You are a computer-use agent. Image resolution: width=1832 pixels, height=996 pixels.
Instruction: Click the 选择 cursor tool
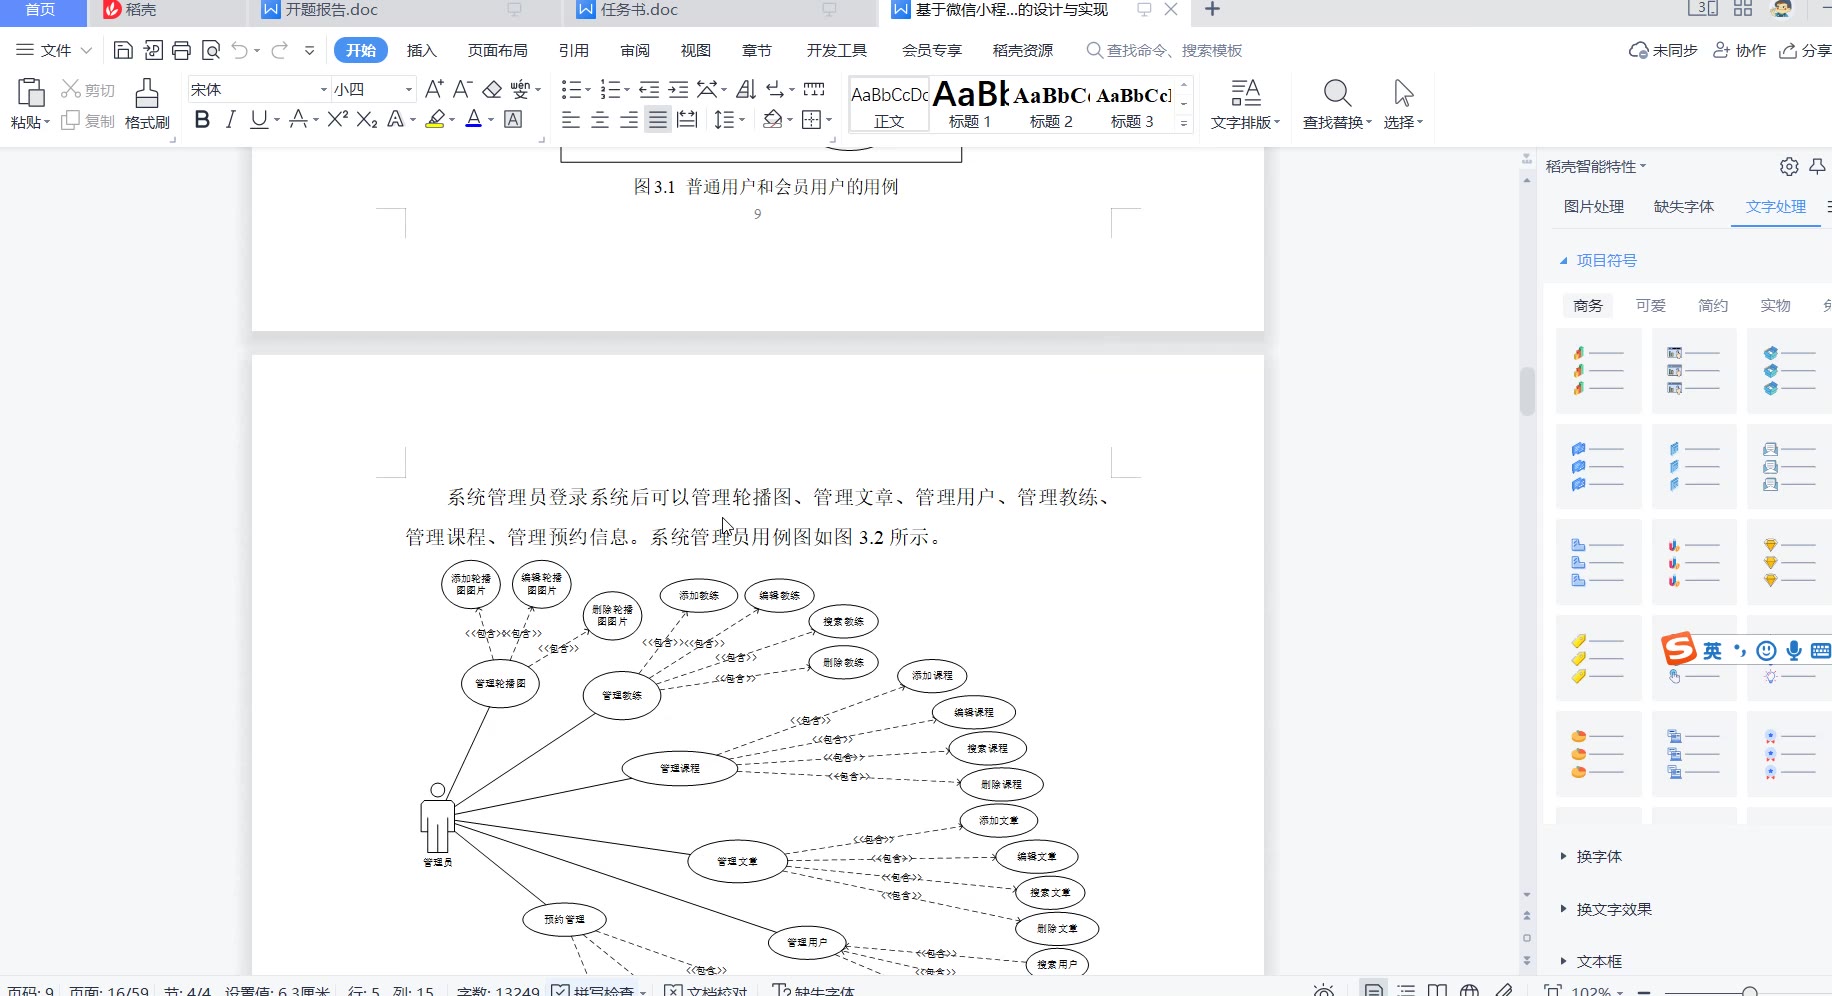tap(1403, 104)
